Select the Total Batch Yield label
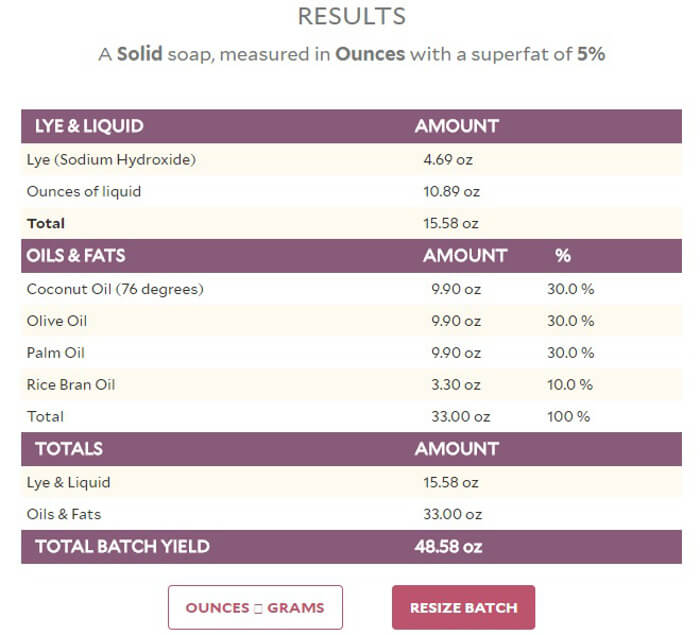The width and height of the screenshot is (700, 635). (122, 547)
